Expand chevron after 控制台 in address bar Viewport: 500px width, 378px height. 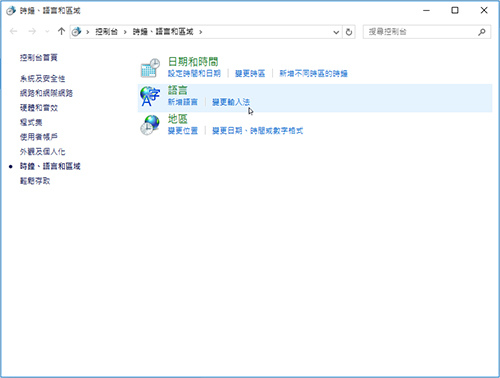(125, 32)
